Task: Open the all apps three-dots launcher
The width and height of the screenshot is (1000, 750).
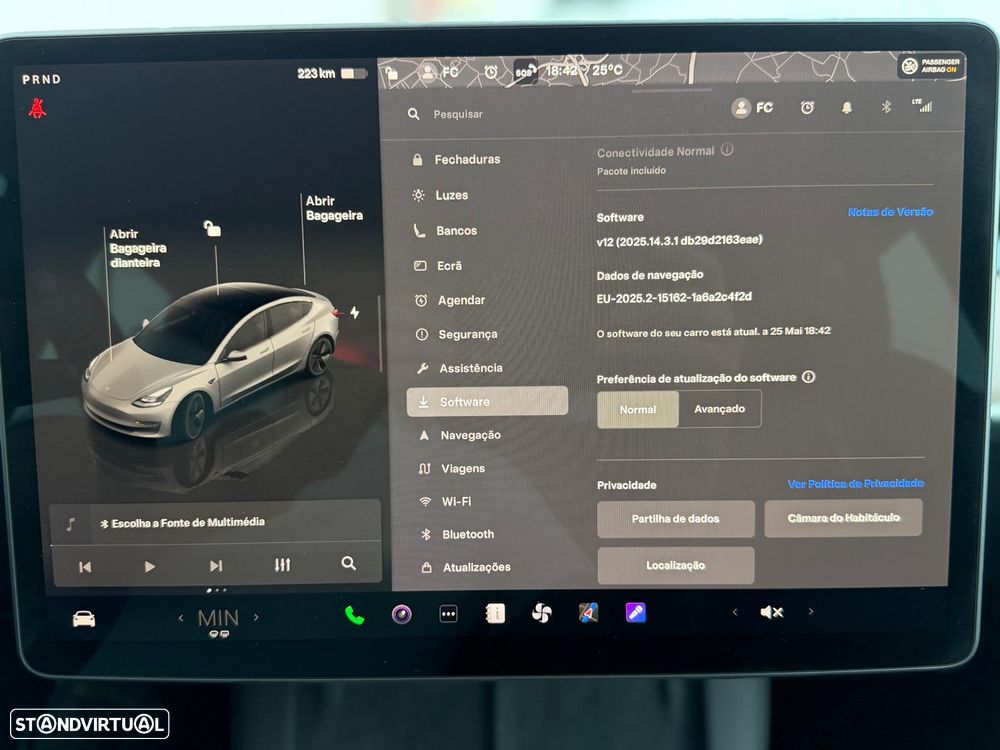Action: (448, 614)
